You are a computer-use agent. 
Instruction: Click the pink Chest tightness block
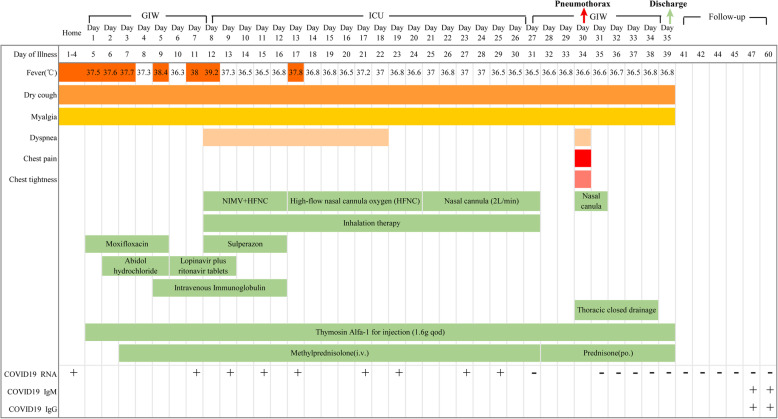[583, 179]
